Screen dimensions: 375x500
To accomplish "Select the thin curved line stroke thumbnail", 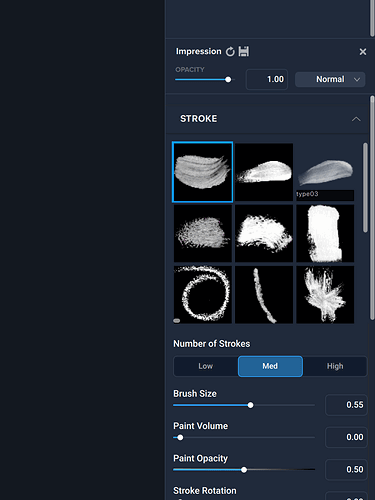I will coord(264,295).
